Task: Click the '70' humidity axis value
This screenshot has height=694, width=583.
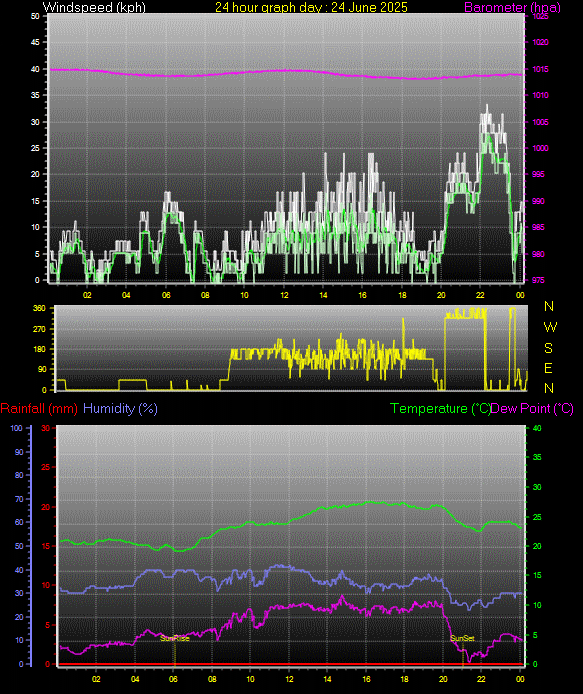Action: [19, 499]
